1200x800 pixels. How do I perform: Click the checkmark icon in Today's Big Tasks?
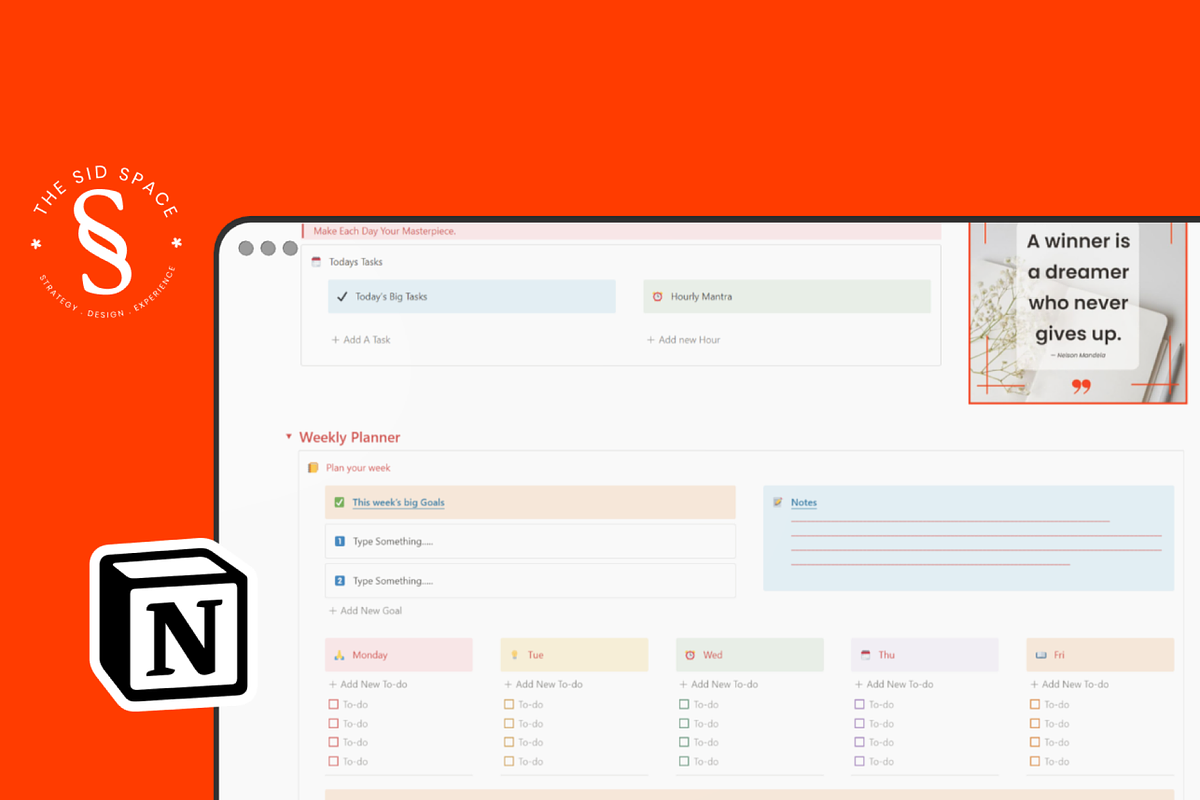(342, 297)
